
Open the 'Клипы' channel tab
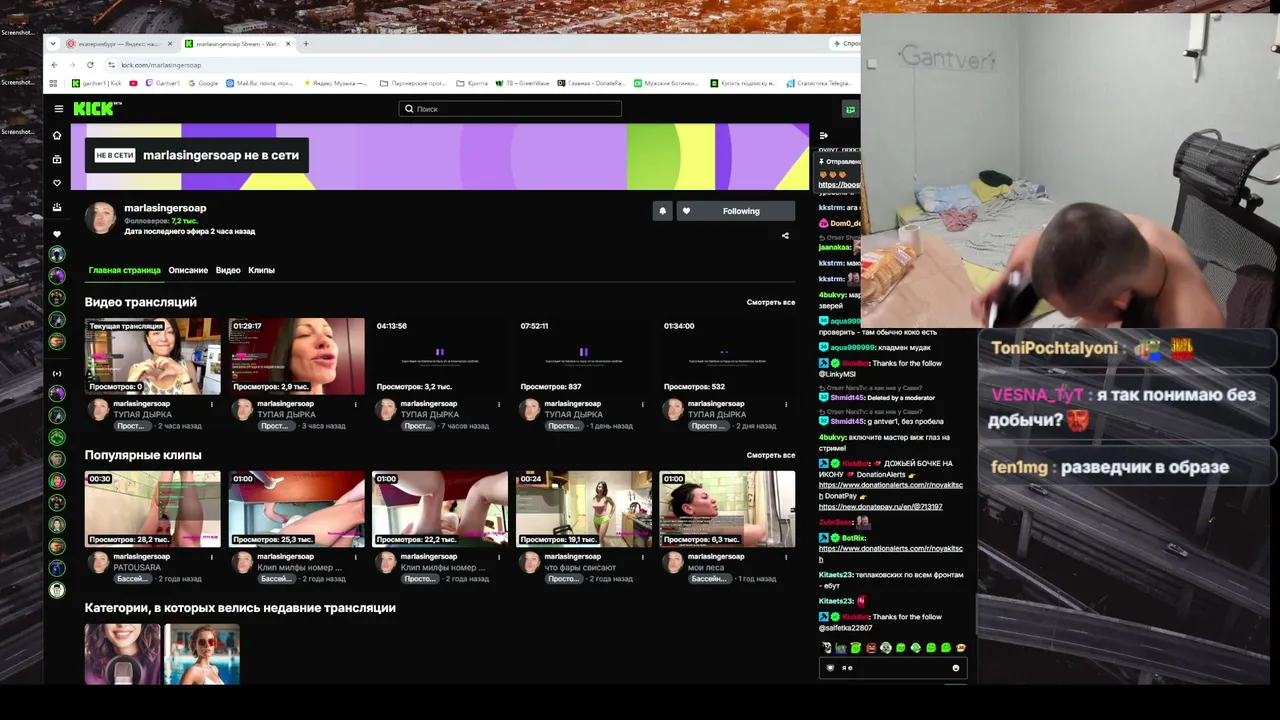[261, 270]
